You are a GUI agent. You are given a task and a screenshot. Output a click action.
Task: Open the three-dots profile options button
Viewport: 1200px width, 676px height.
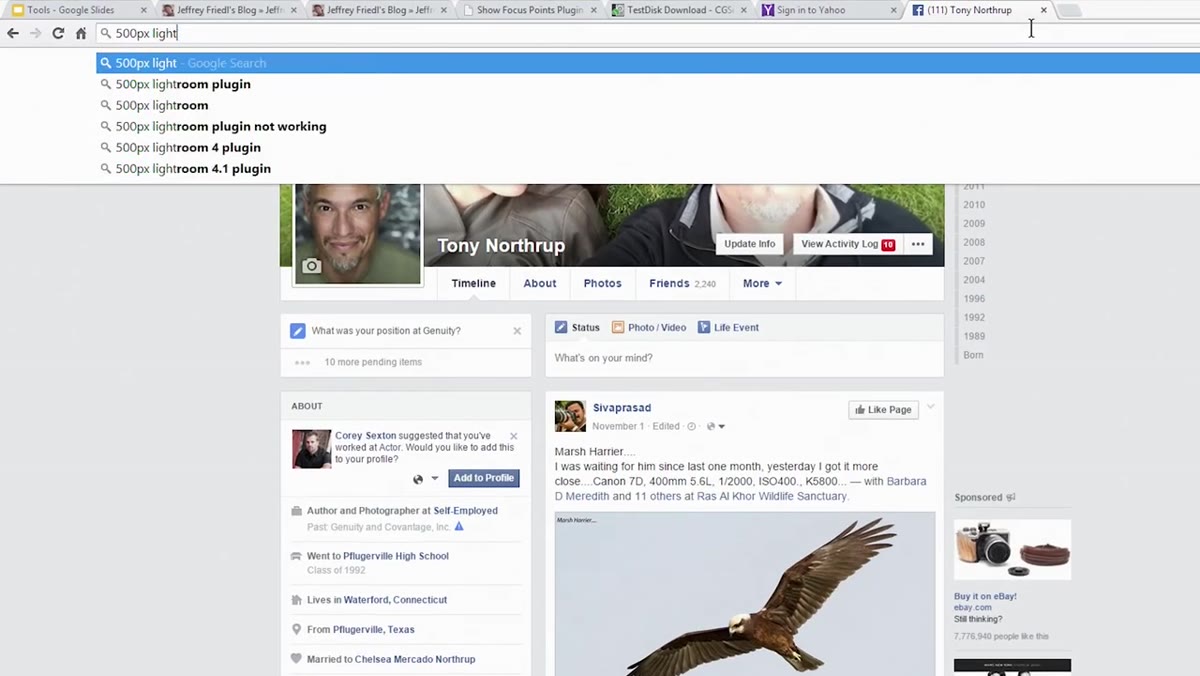click(918, 244)
